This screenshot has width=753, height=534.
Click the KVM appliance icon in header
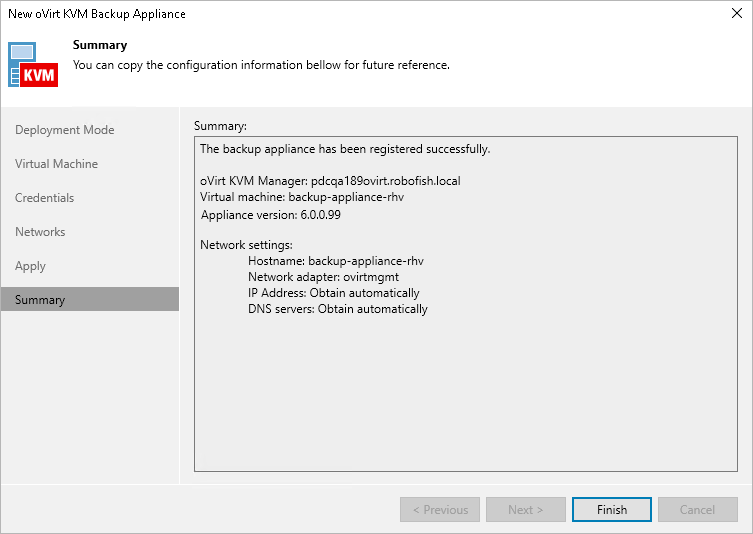(x=34, y=64)
